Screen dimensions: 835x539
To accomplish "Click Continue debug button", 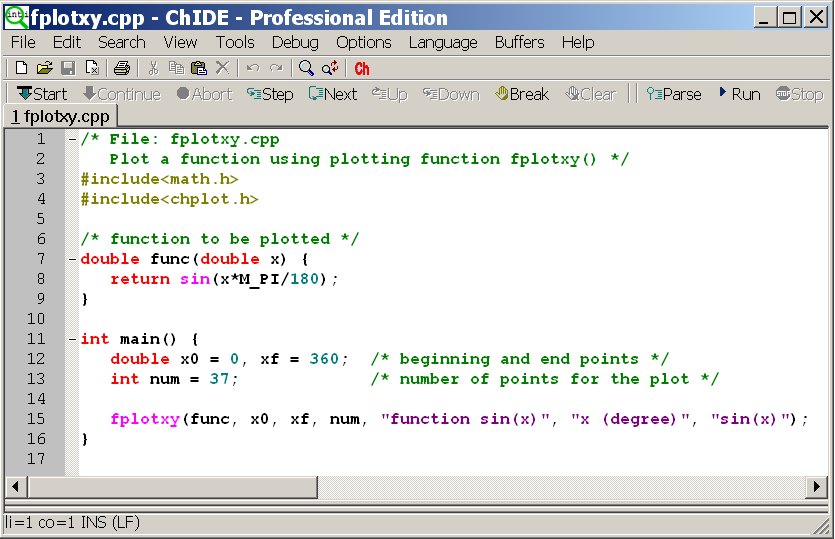I will [121, 94].
